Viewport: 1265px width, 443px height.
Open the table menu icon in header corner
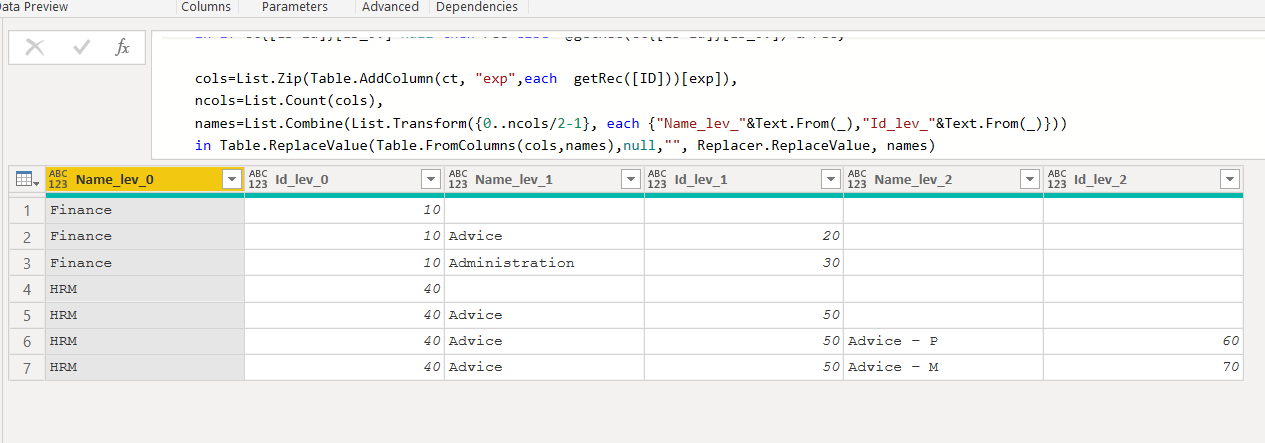pos(27,179)
